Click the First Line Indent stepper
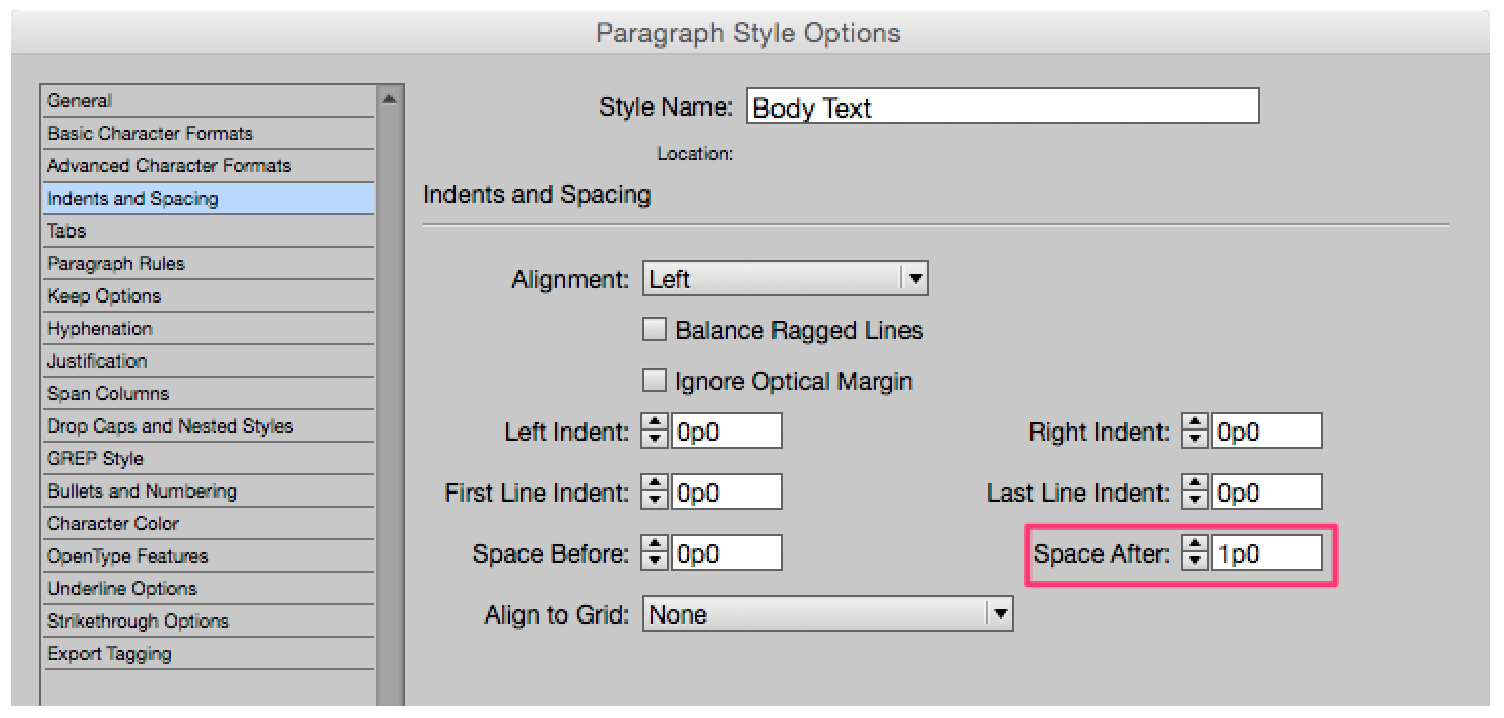This screenshot has height=718, width=1504. [x=655, y=493]
